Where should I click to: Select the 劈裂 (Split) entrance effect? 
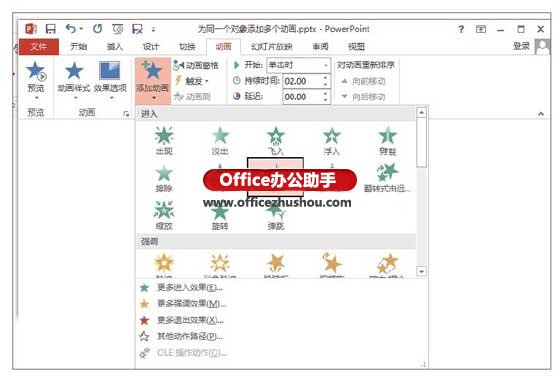point(388,141)
